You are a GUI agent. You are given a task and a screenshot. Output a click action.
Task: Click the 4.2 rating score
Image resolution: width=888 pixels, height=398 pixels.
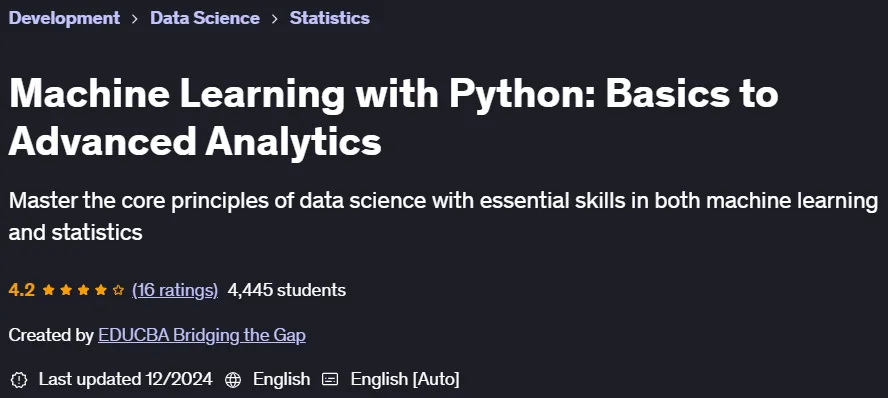coord(22,290)
